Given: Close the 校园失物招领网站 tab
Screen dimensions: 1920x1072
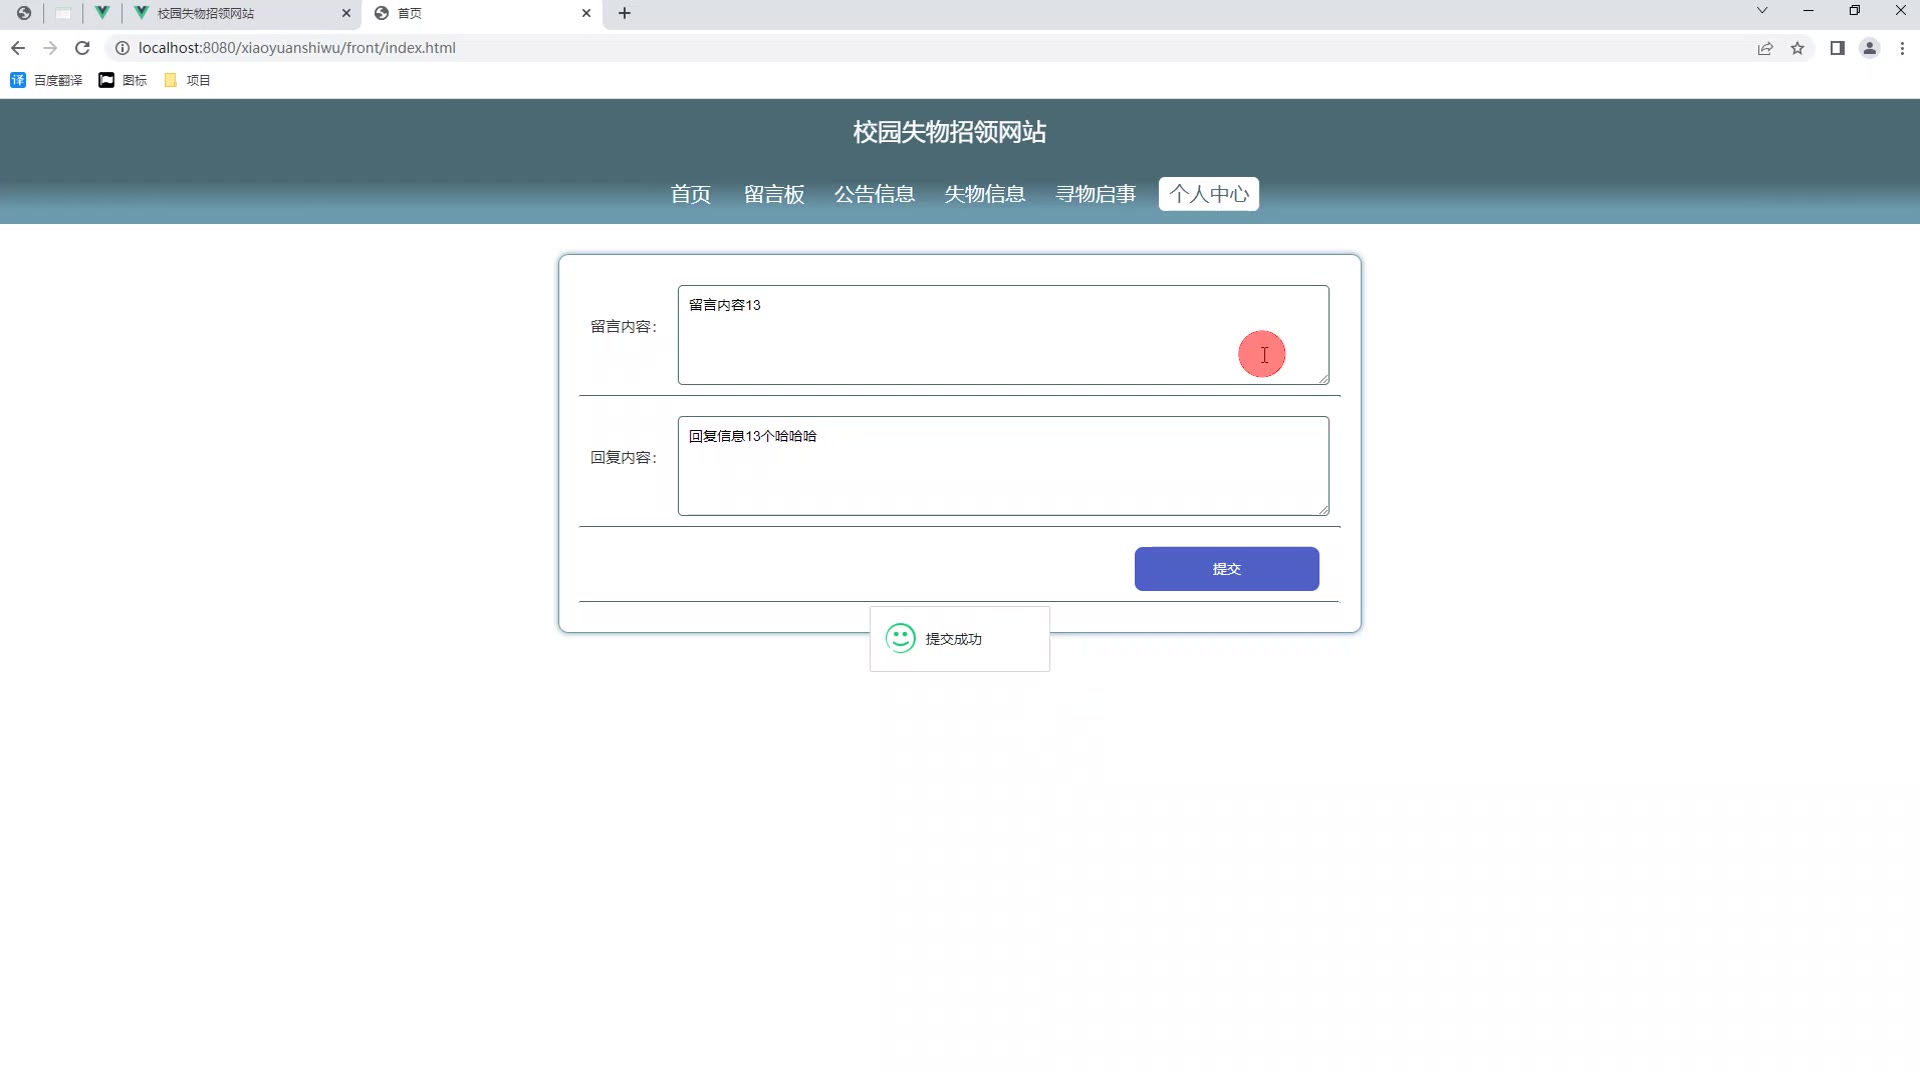Looking at the screenshot, I should tap(346, 13).
